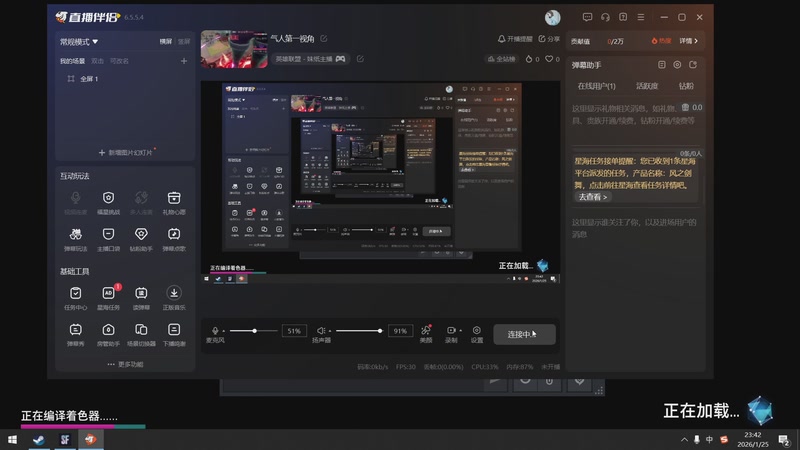Click 去查看 in task notification
This screenshot has width=800, height=450.
[593, 197]
